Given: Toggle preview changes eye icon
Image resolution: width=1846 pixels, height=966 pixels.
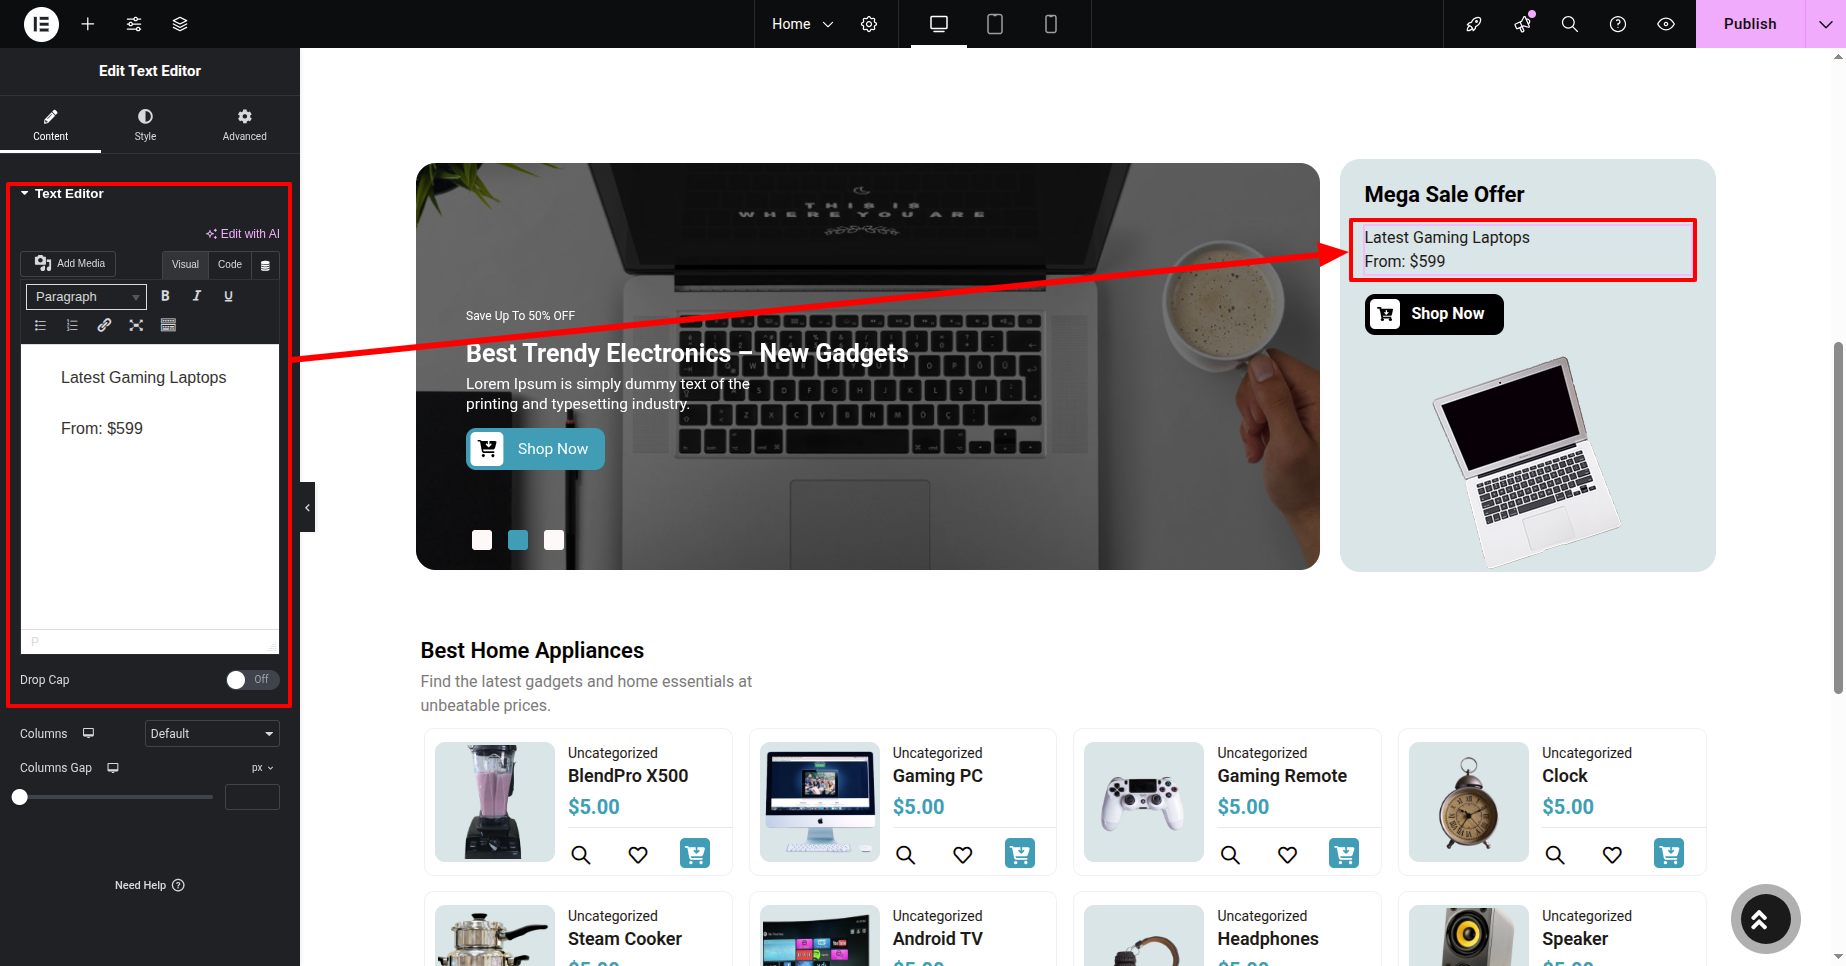Looking at the screenshot, I should [1666, 24].
